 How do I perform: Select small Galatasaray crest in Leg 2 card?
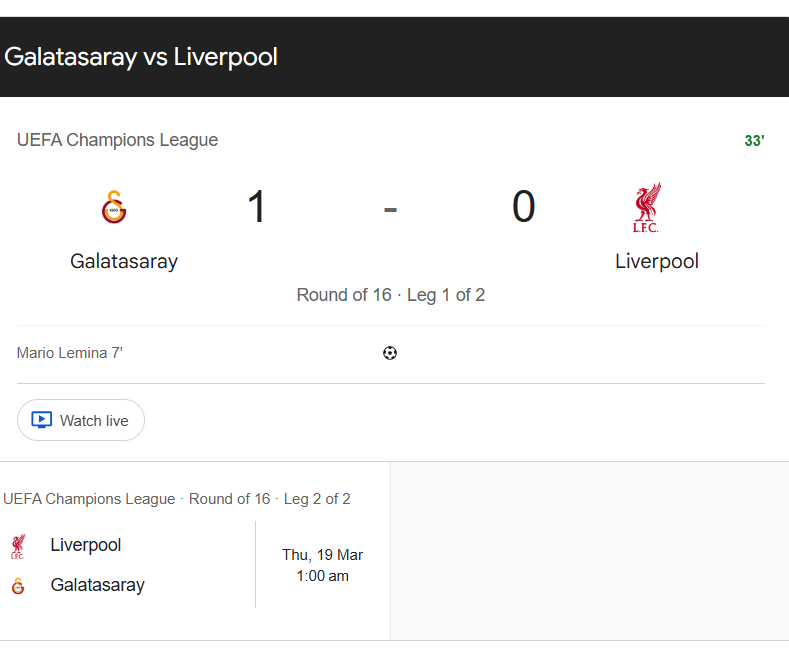tap(17, 586)
